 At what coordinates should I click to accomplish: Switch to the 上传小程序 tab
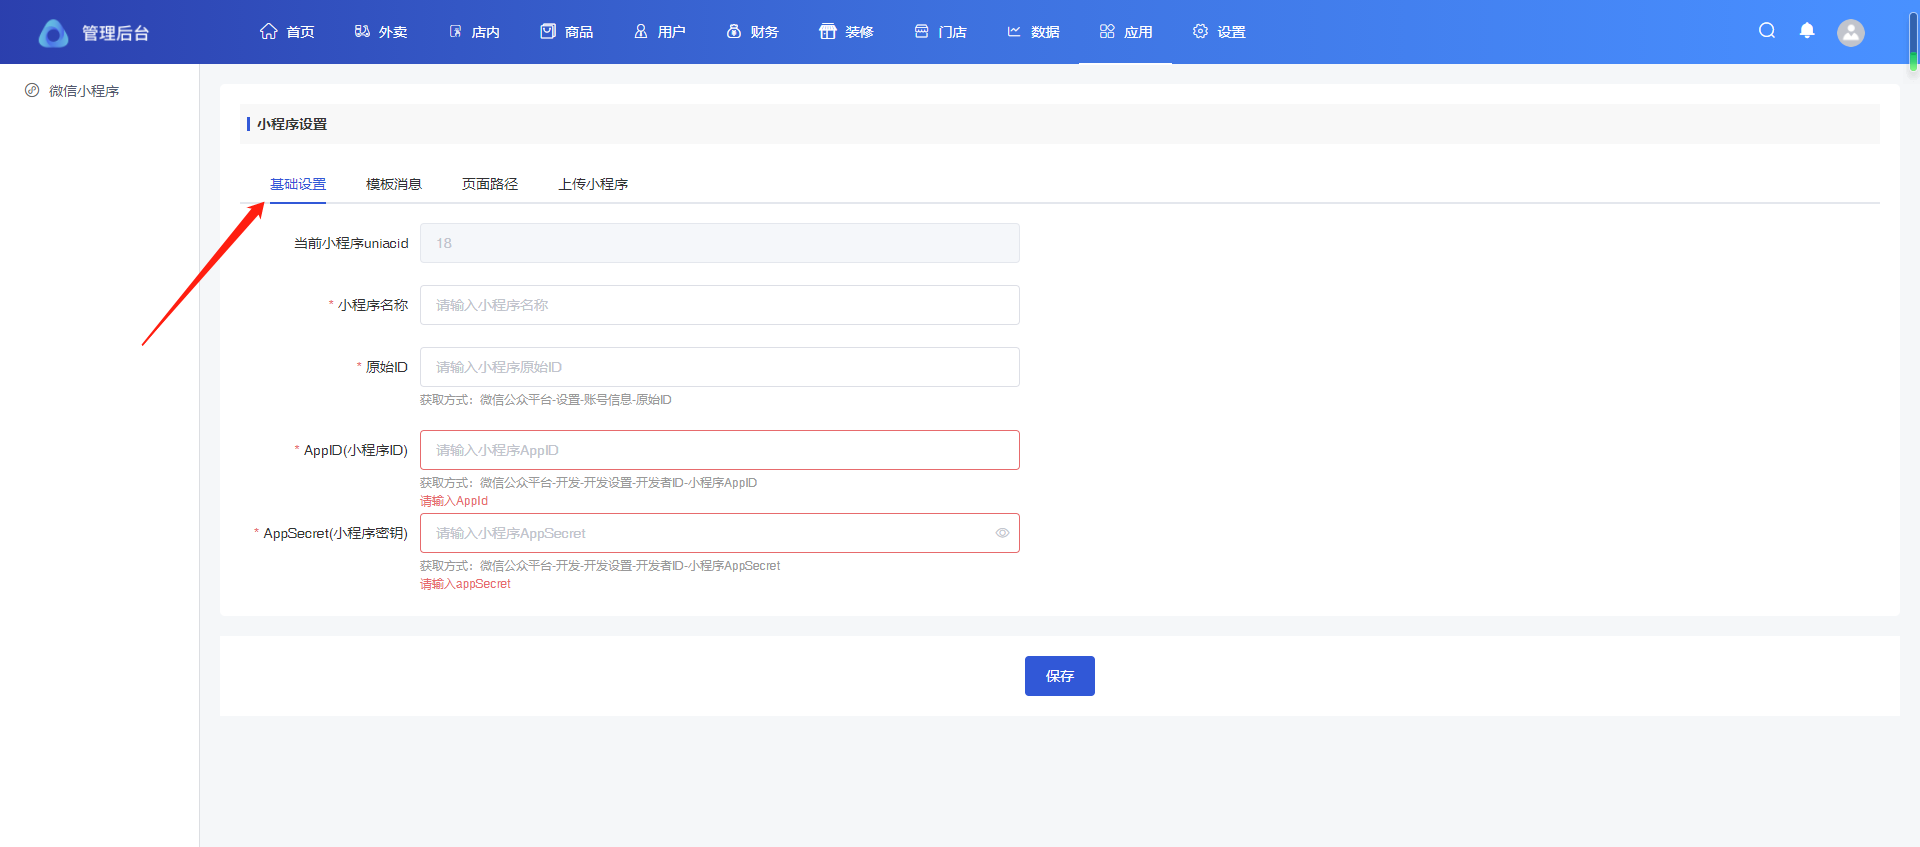[593, 184]
